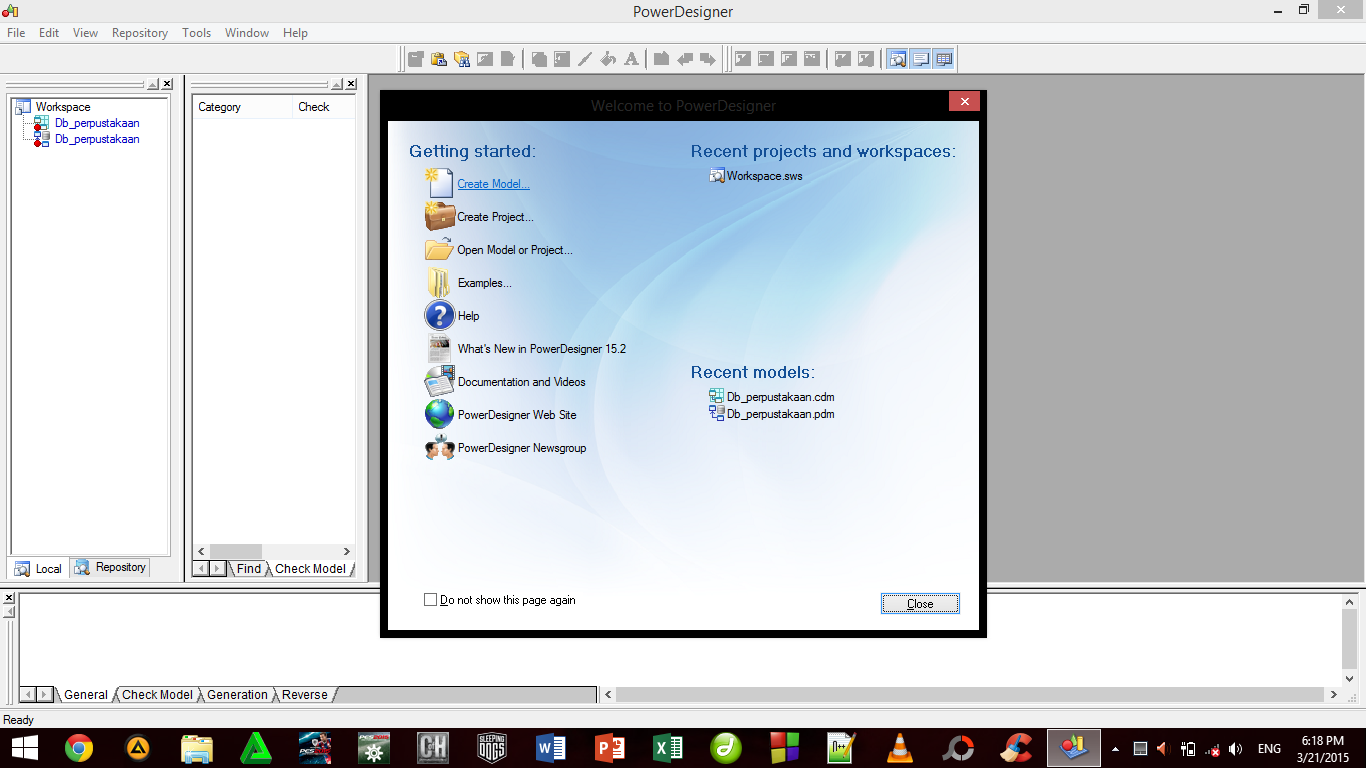Toggle the Output window toolbar button
1366x768 pixels.
tap(920, 58)
